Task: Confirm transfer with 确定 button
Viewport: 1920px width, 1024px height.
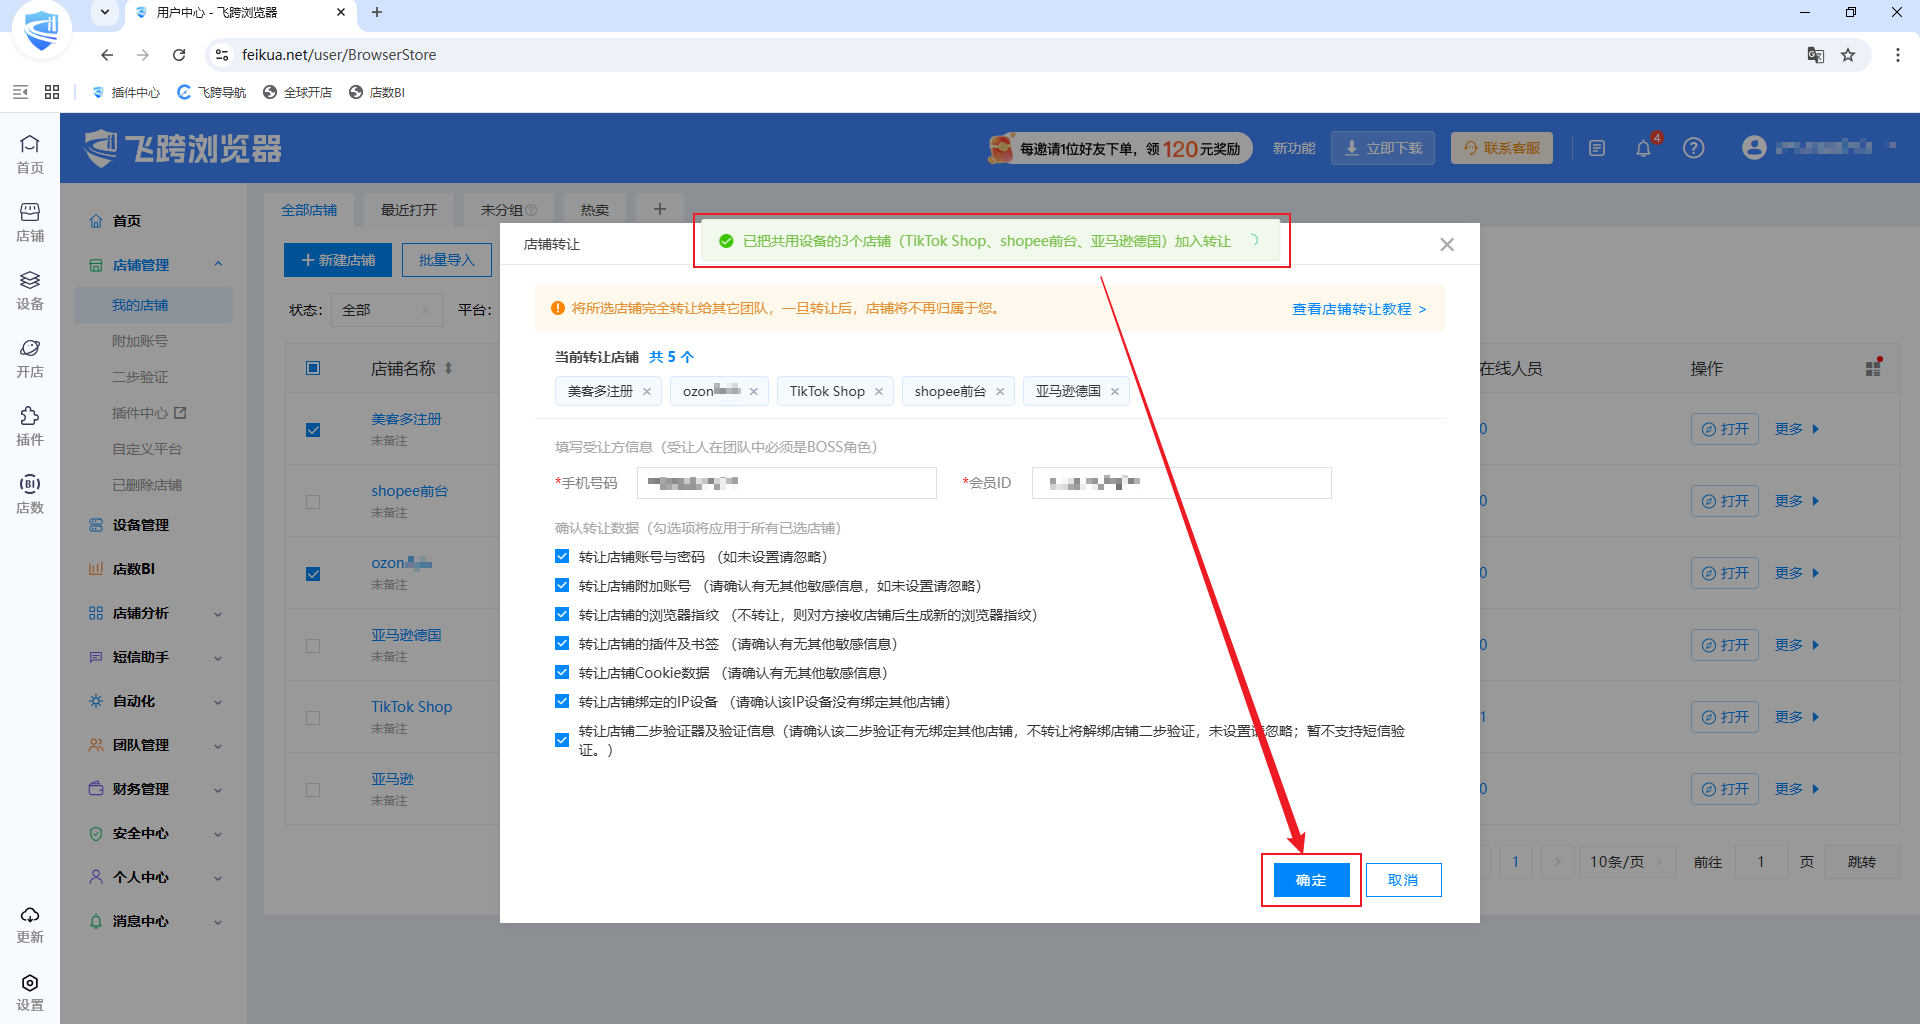Action: click(1311, 880)
